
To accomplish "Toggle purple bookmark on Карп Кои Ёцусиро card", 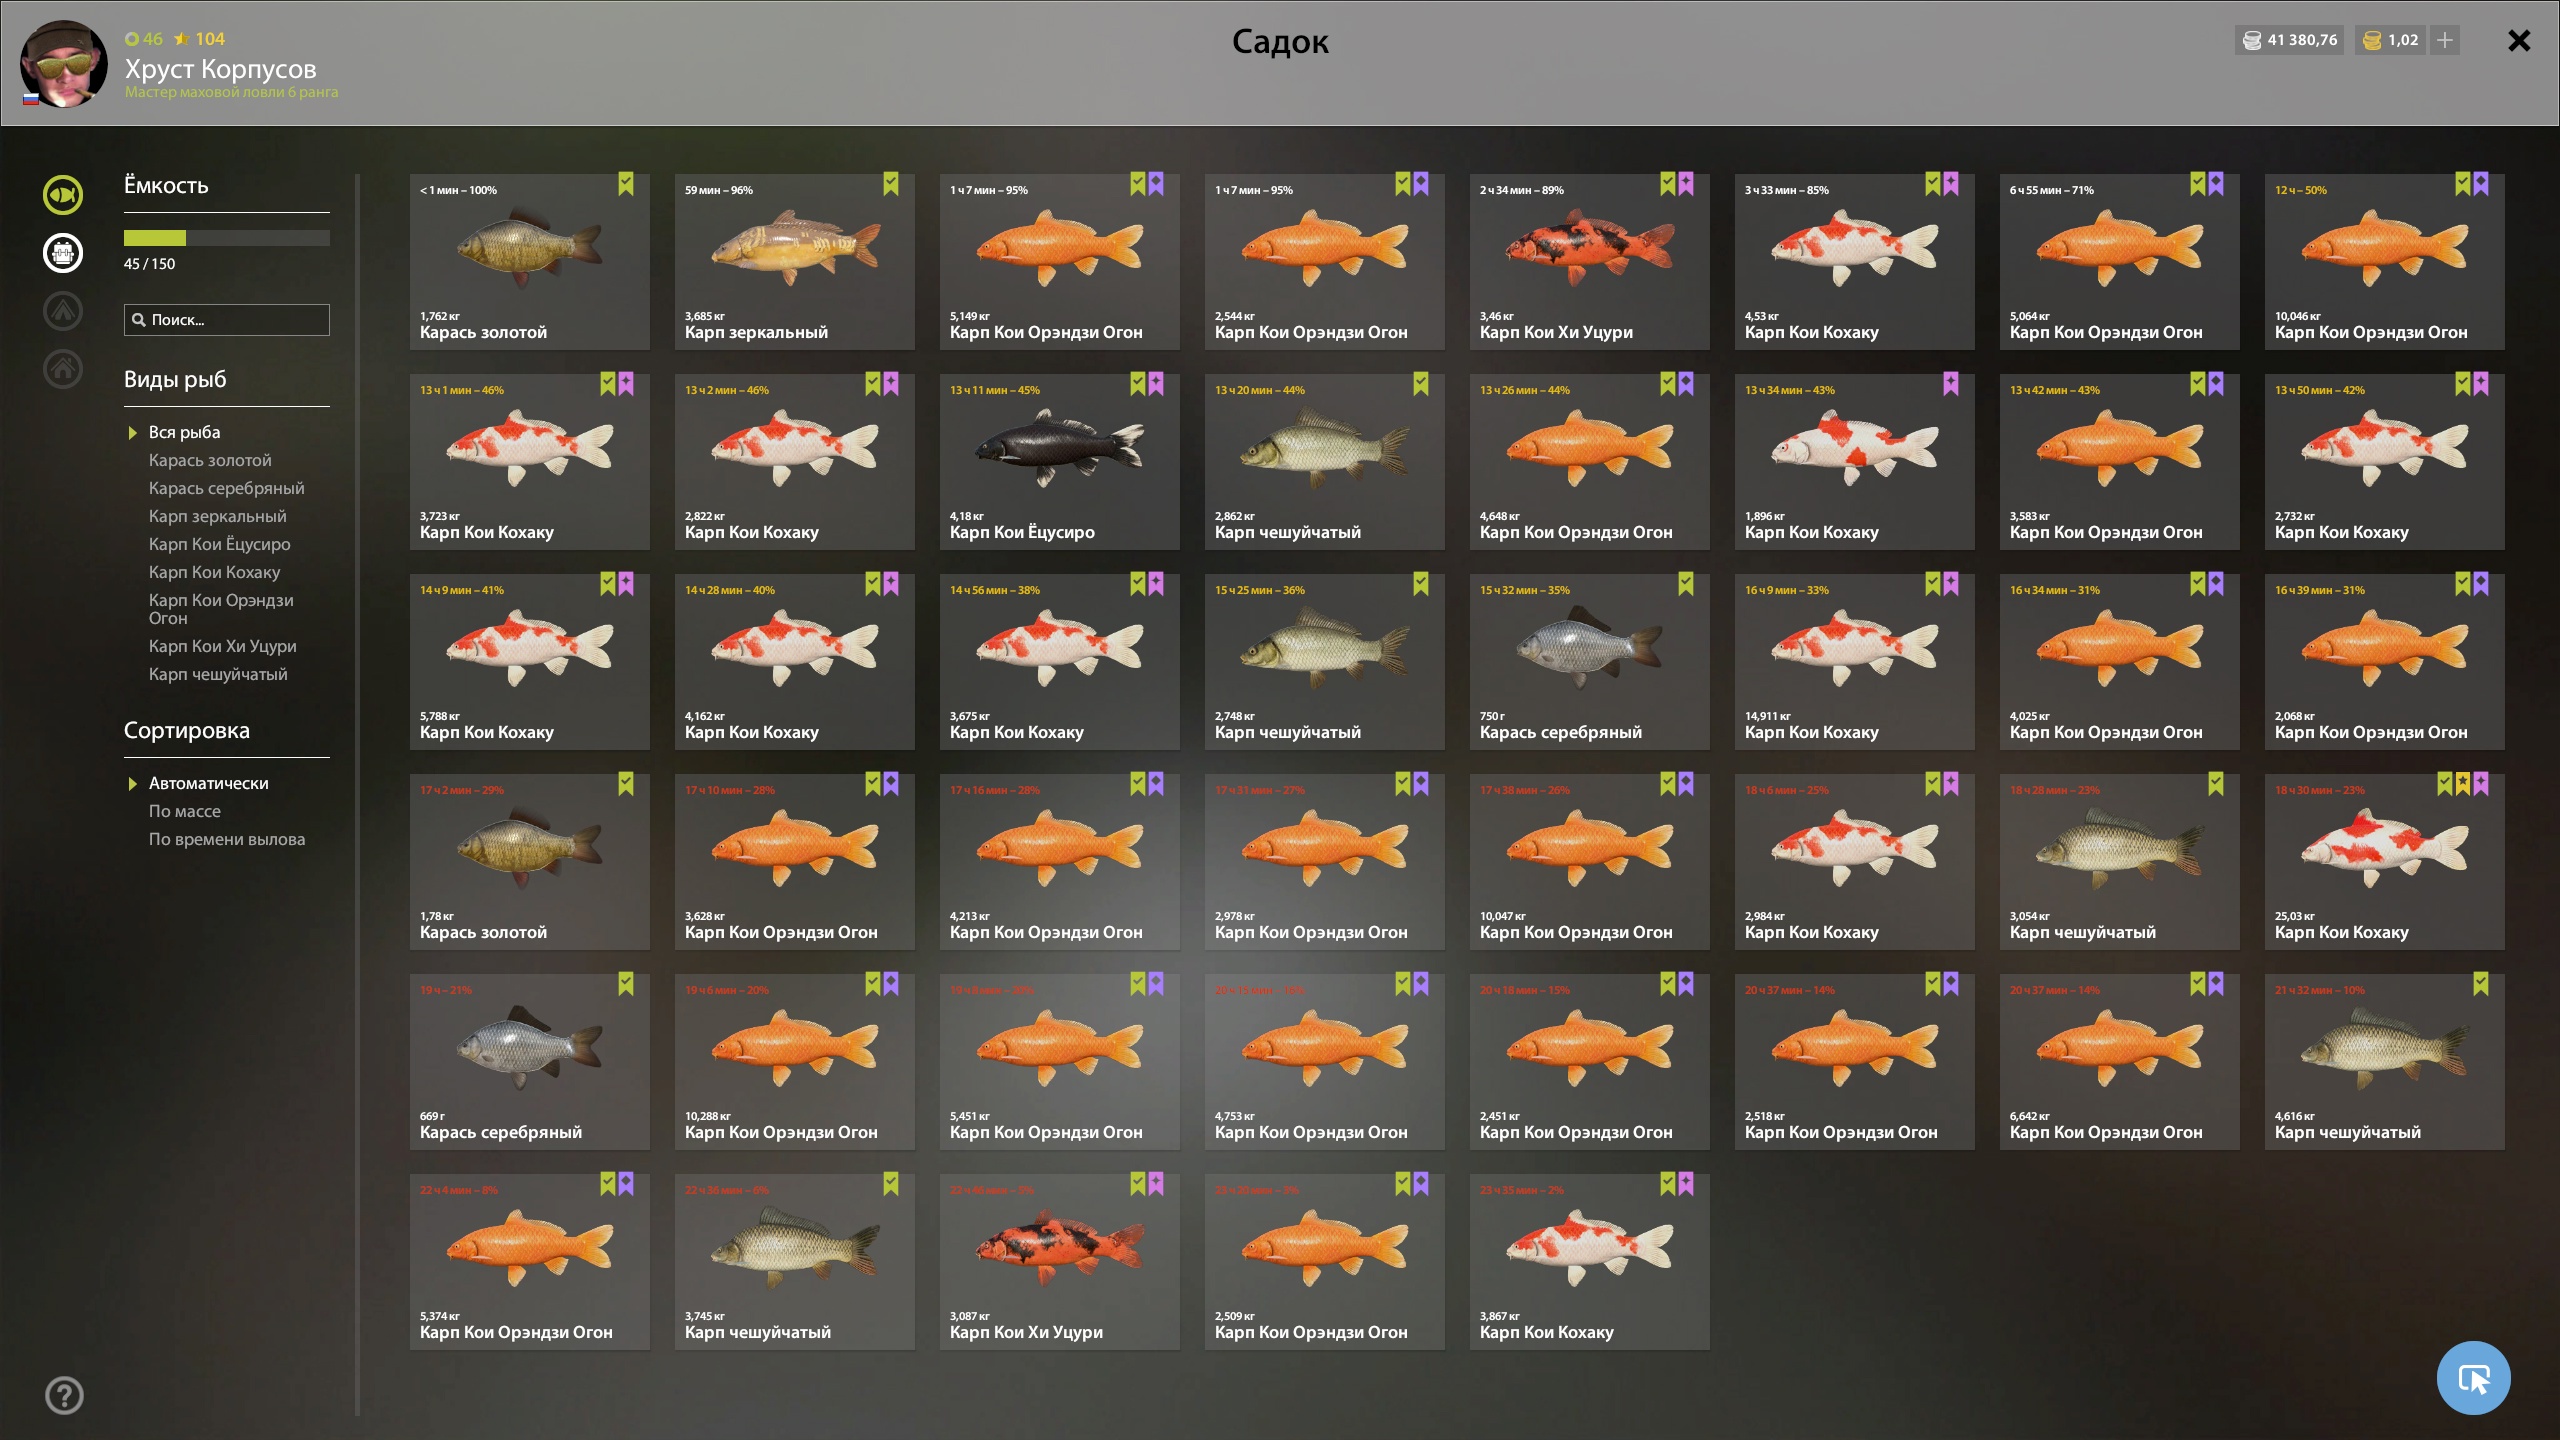I will [x=1156, y=384].
